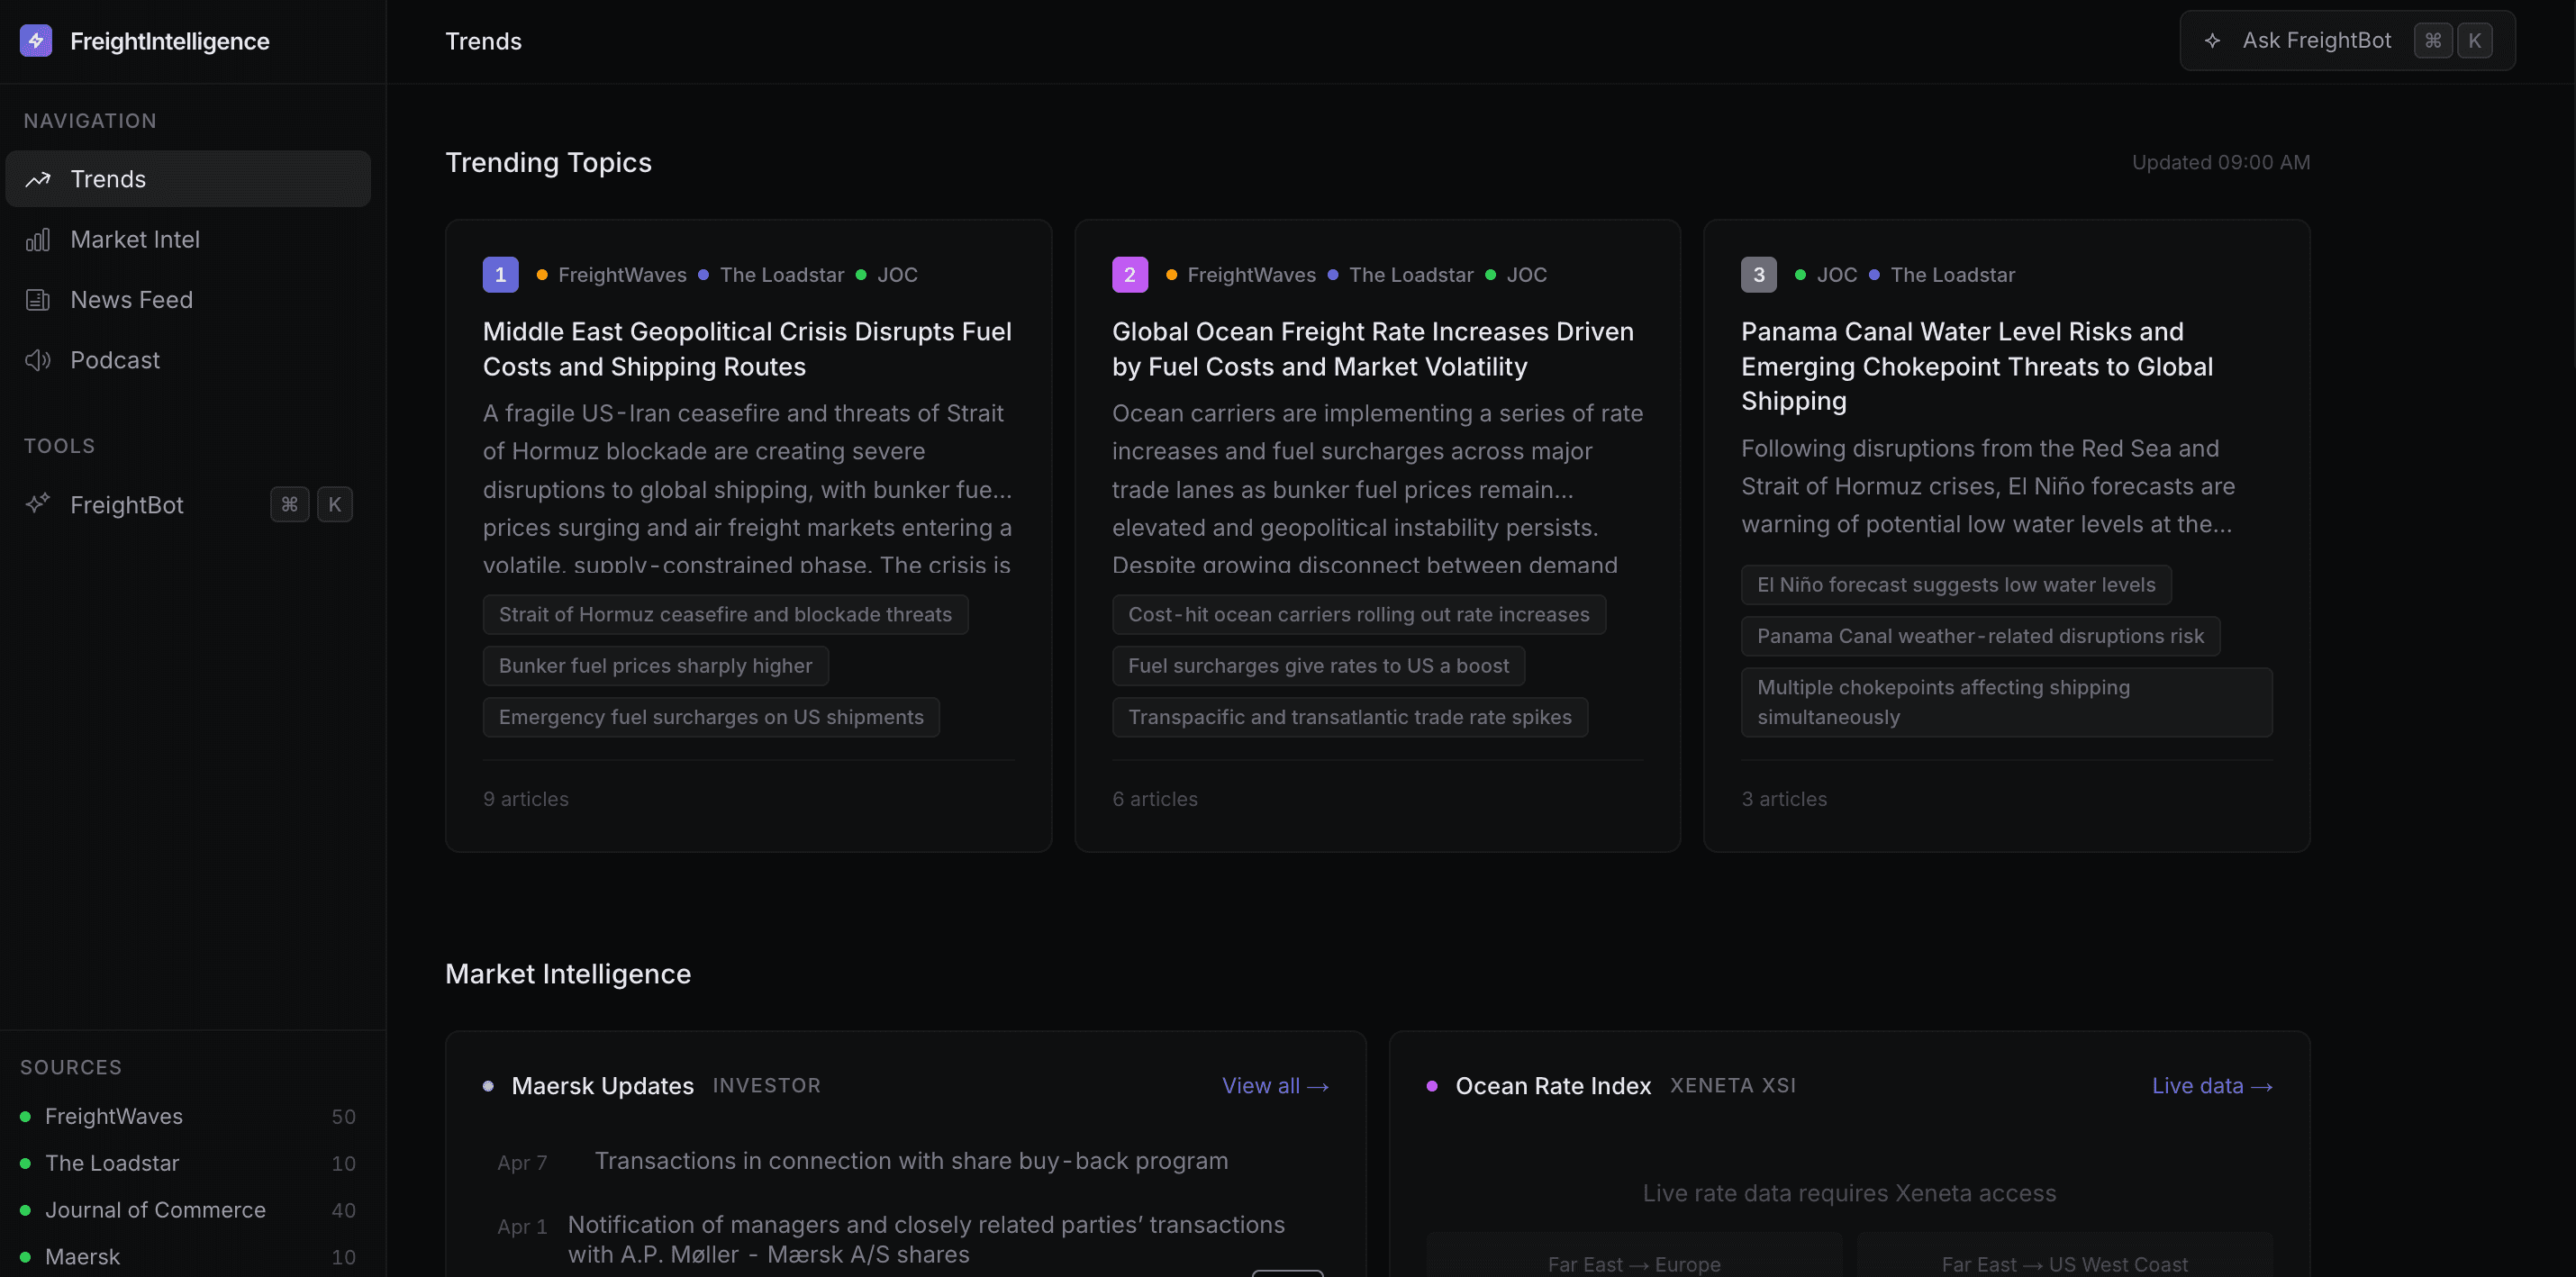Expand Maersk Updates with View all arrow

[1275, 1086]
